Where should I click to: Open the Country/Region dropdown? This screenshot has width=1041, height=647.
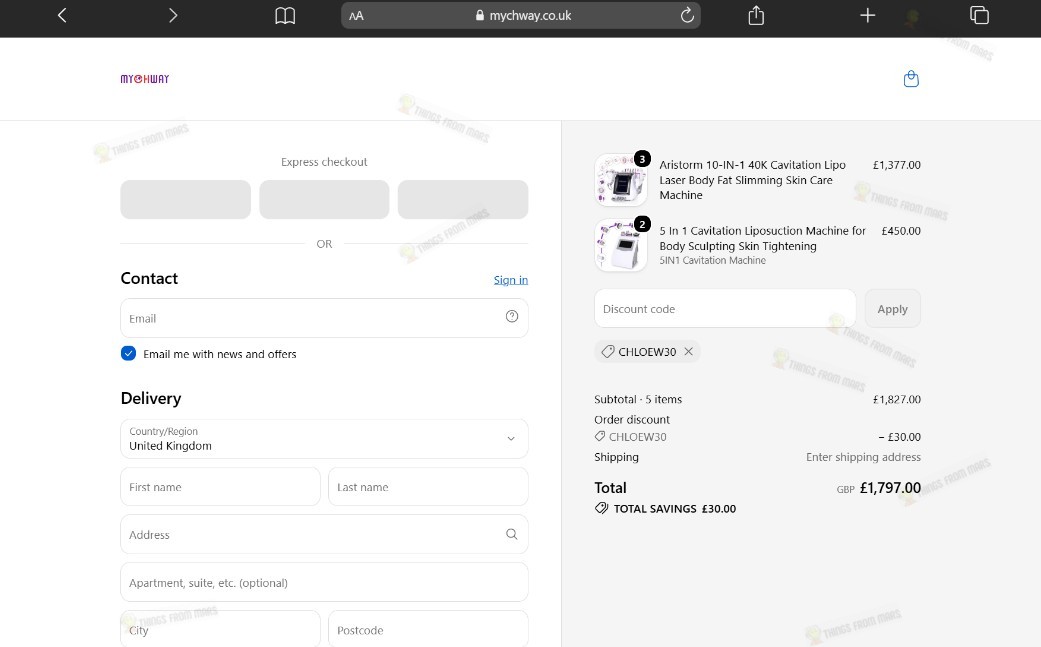(324, 439)
